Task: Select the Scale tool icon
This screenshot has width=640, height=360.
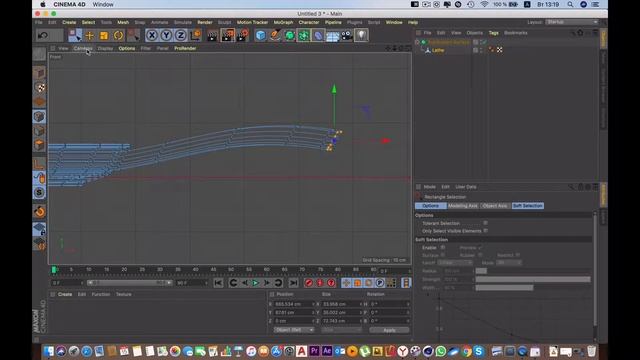Action: click(x=104, y=36)
